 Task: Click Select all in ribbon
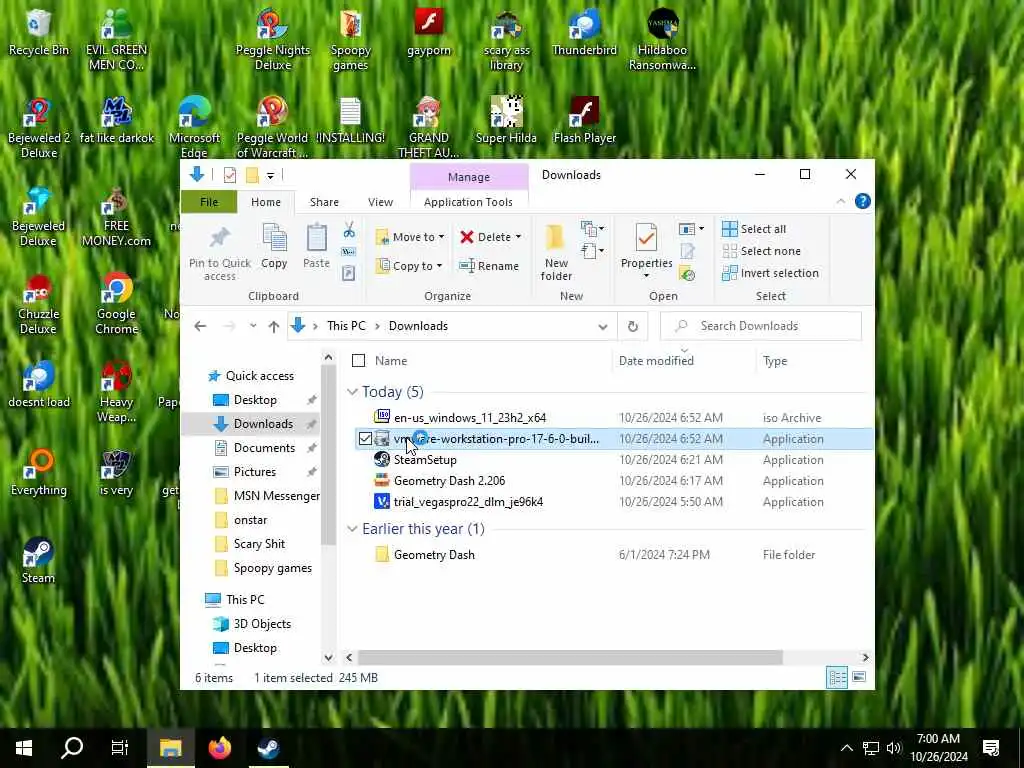[754, 229]
